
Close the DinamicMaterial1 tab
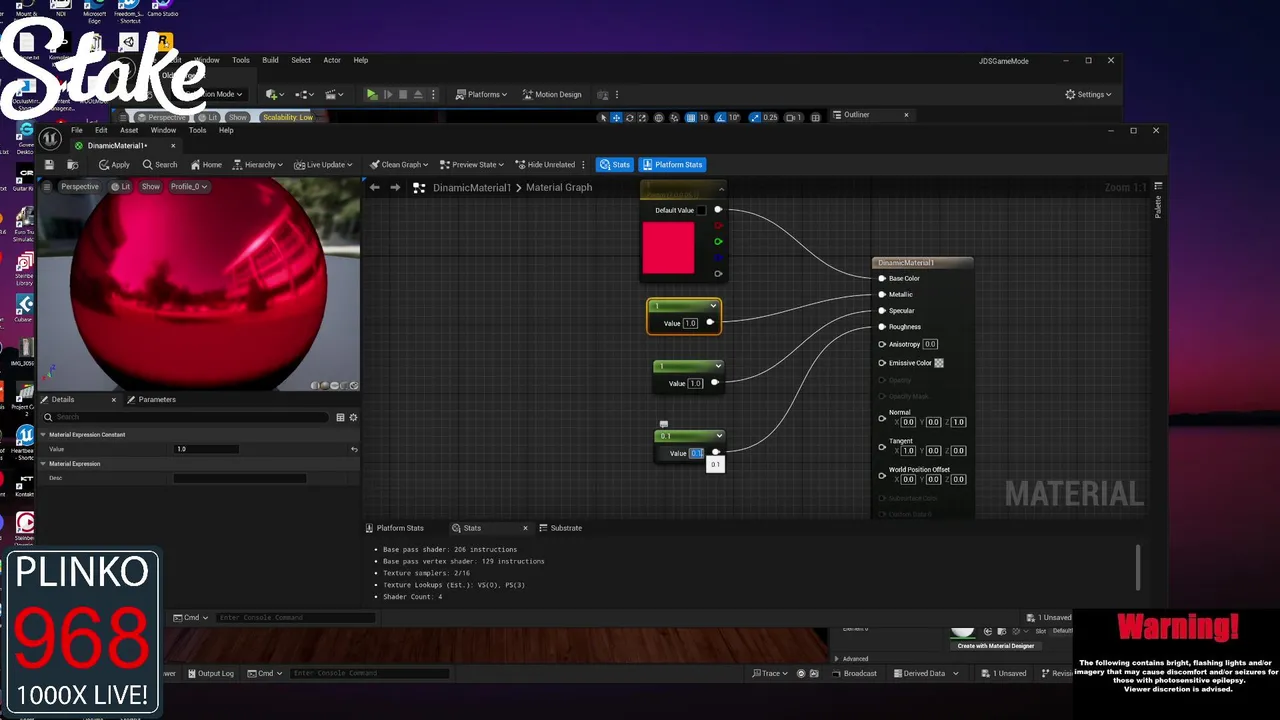172,146
